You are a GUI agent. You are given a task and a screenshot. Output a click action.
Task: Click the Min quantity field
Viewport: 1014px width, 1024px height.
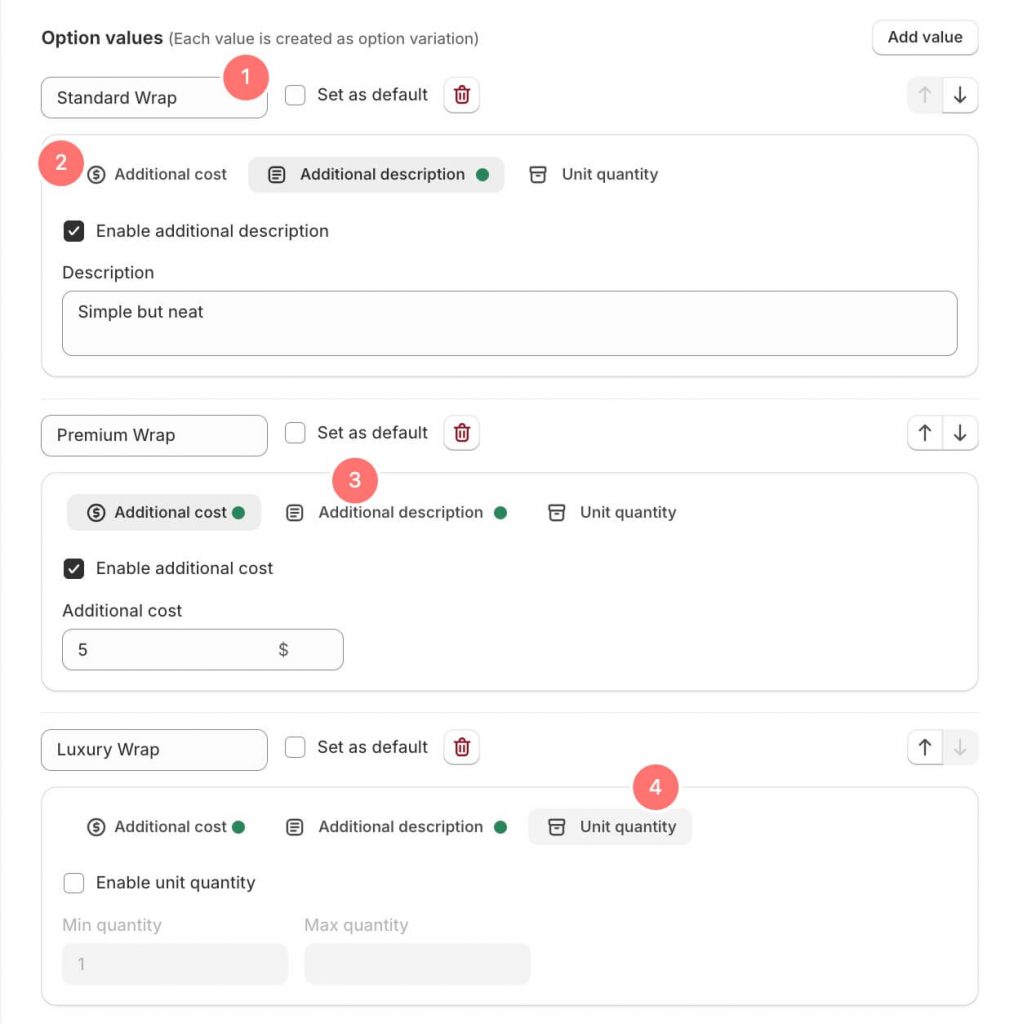[x=175, y=964]
